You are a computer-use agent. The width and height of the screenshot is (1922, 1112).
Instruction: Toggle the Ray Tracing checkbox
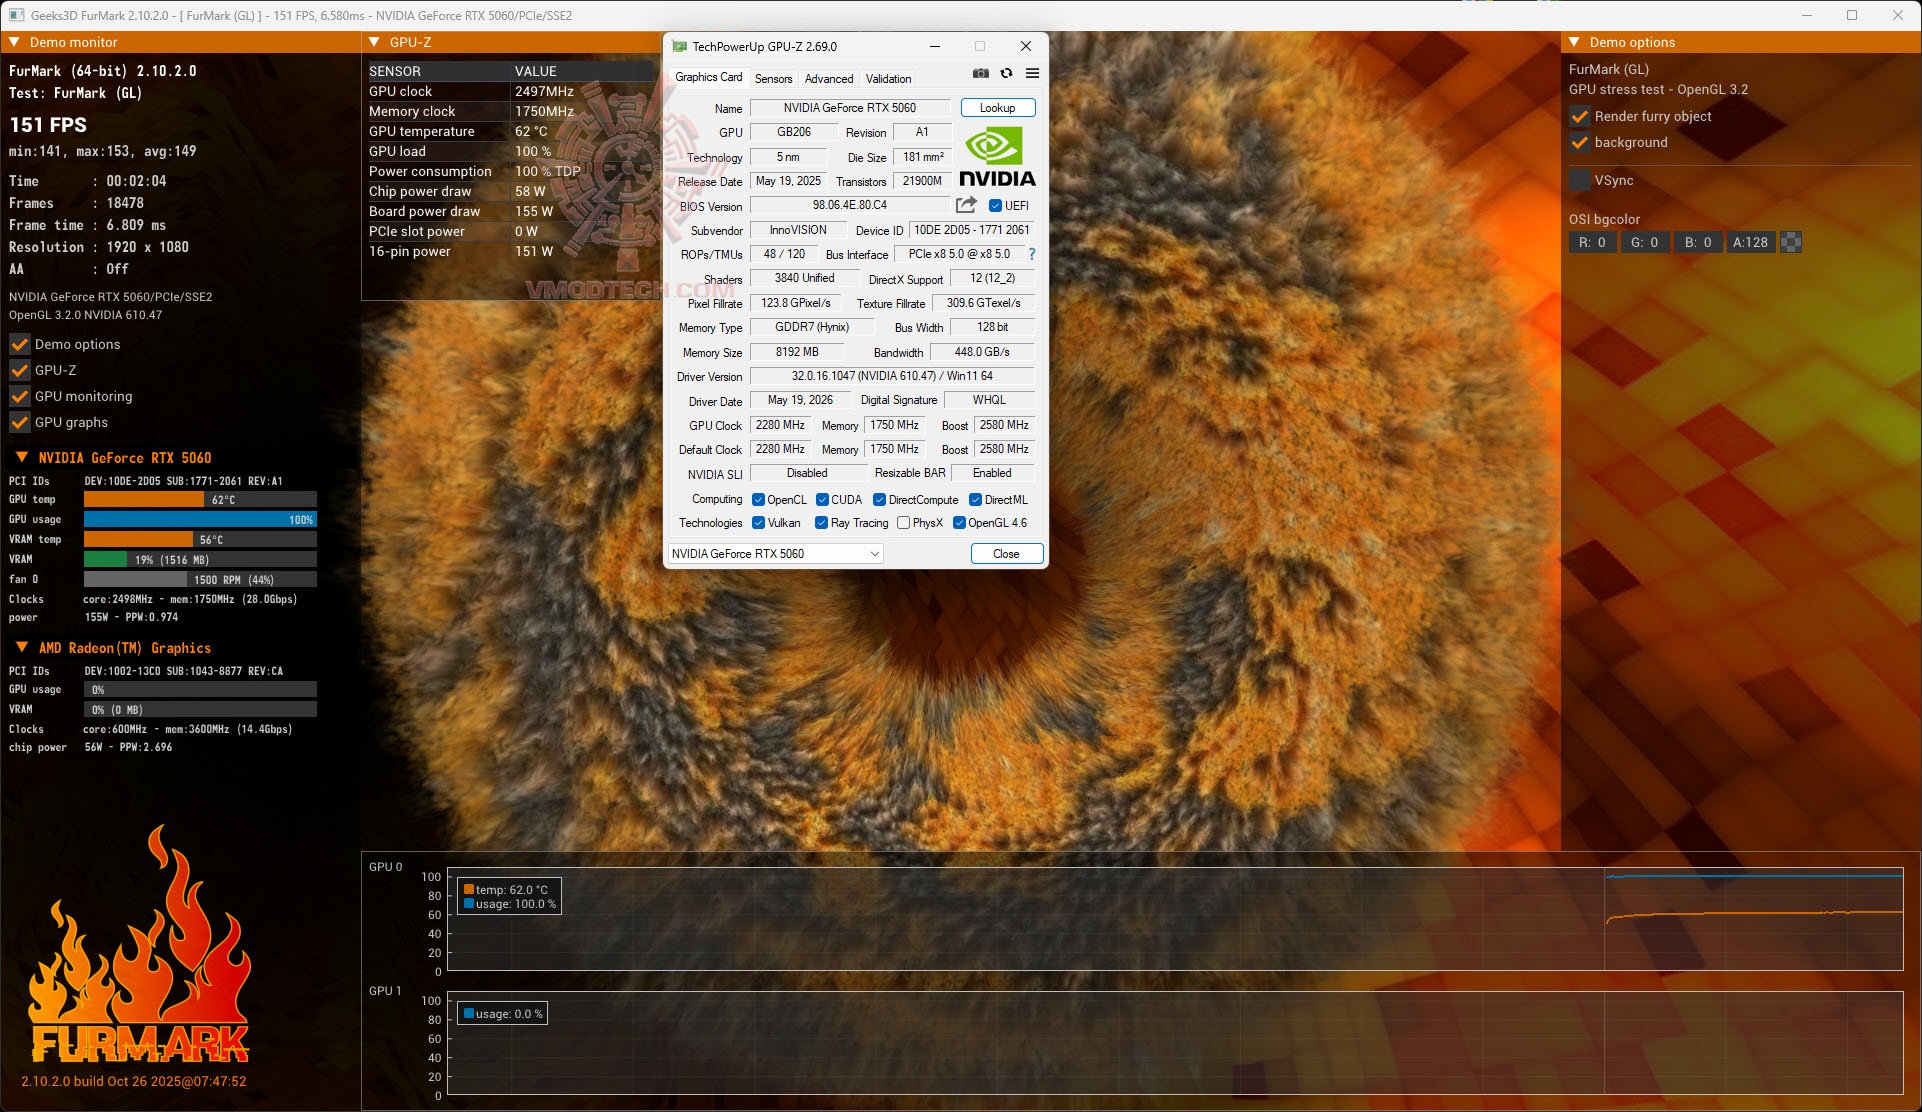(821, 523)
